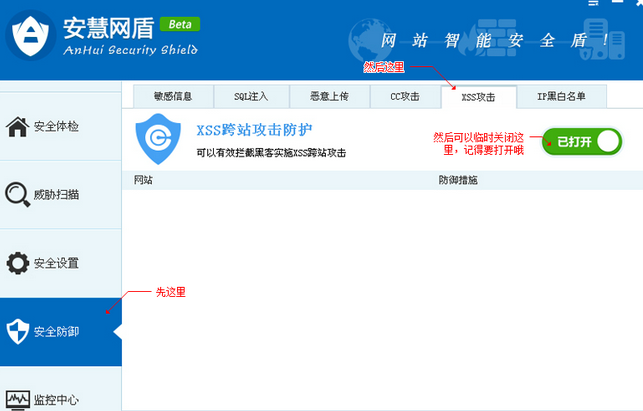Click the 防御措施 column header

point(457,180)
